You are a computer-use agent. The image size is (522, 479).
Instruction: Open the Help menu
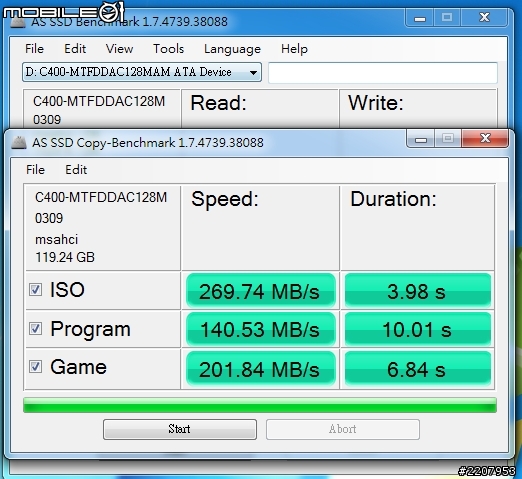[x=294, y=49]
